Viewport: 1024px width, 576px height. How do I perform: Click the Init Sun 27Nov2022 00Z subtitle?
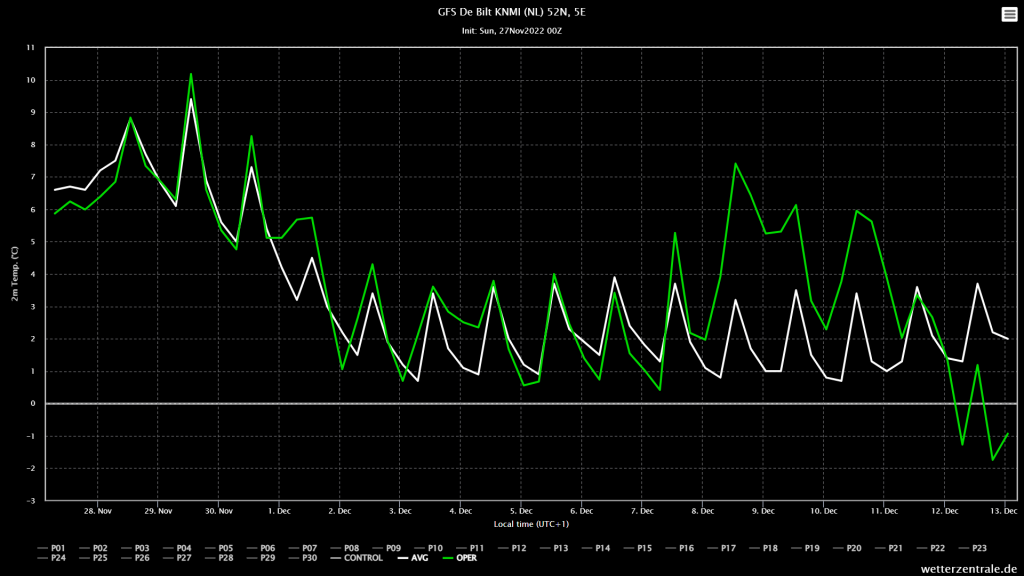(x=511, y=31)
